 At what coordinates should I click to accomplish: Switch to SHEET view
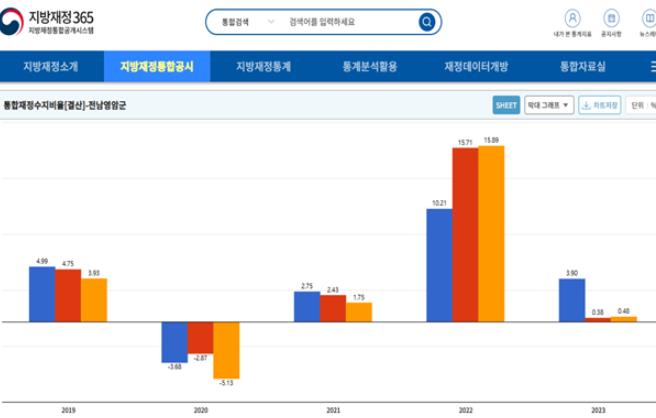tap(507, 104)
